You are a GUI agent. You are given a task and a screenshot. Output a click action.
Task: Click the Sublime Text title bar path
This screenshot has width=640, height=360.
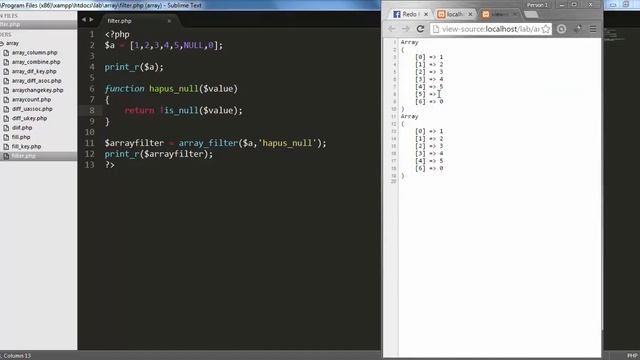(101, 5)
